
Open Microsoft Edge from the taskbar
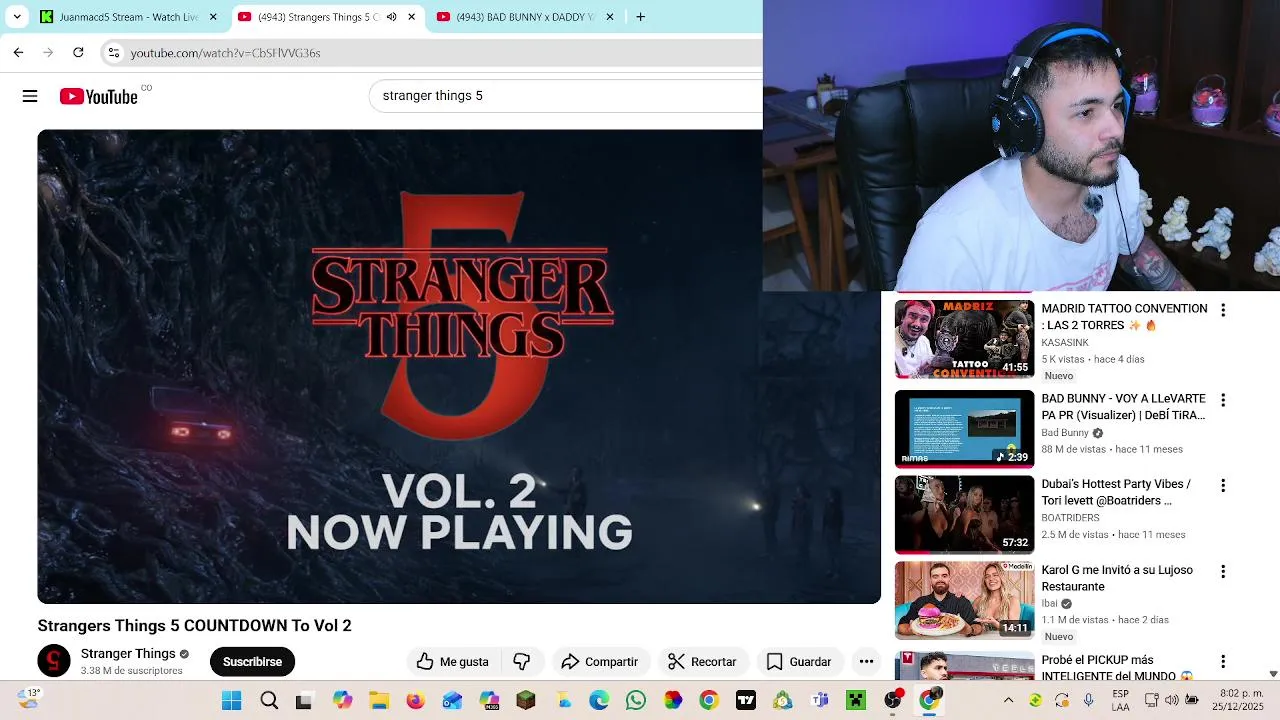(599, 700)
